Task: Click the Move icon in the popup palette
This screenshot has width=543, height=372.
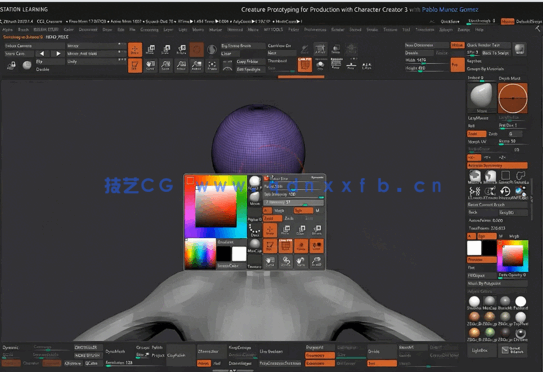Action: point(286,230)
